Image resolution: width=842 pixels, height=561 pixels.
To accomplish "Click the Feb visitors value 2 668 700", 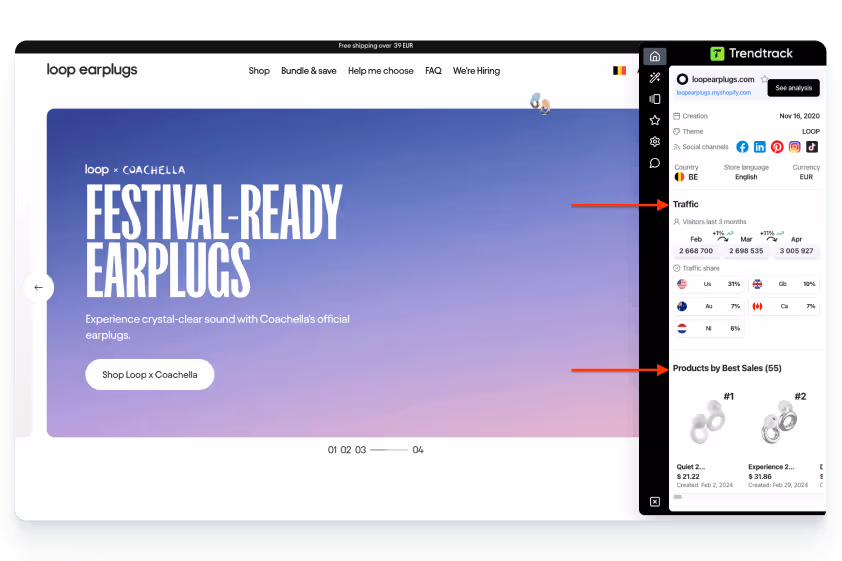I will pos(696,251).
